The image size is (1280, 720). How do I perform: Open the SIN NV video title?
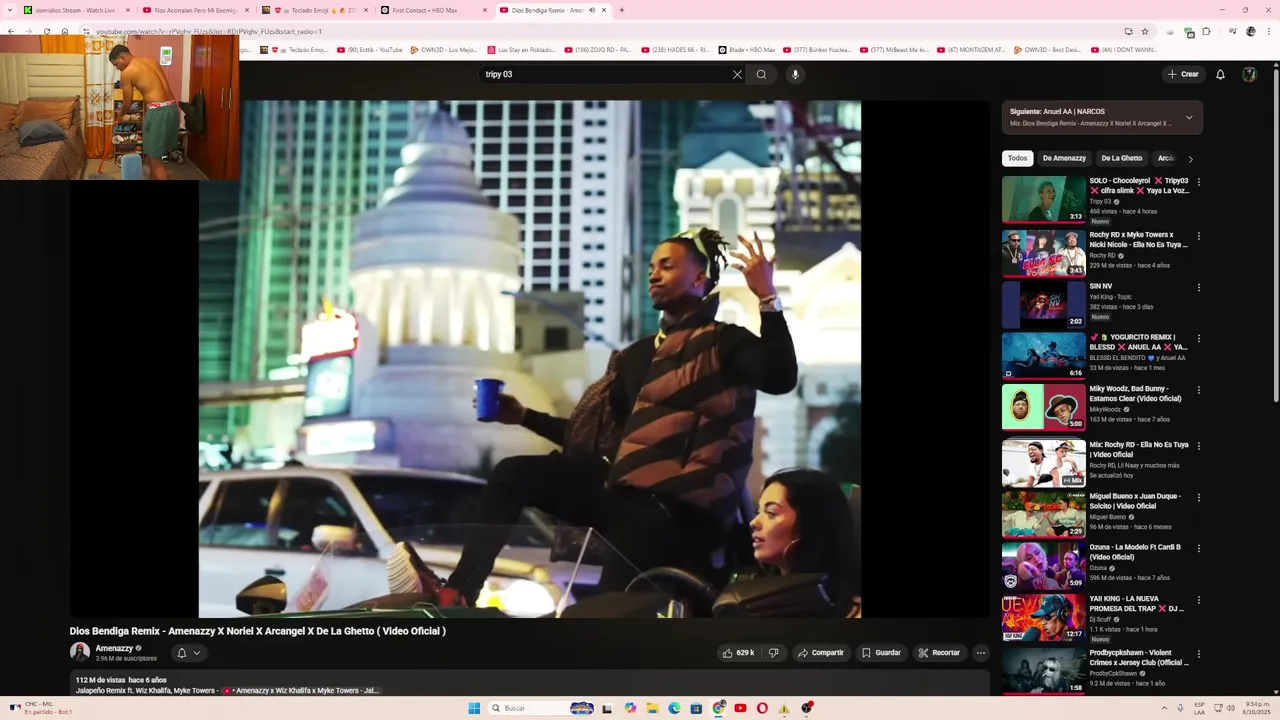pyautogui.click(x=1101, y=286)
